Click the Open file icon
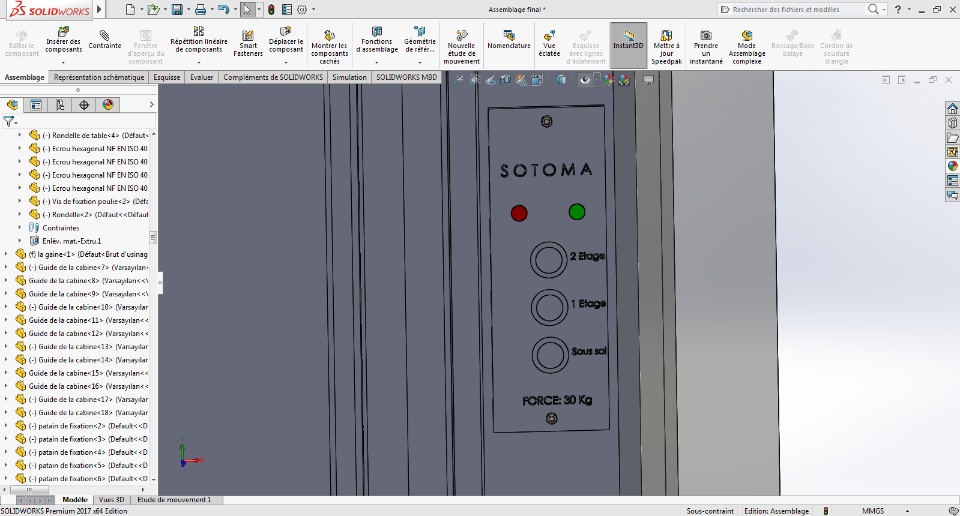 [153, 9]
